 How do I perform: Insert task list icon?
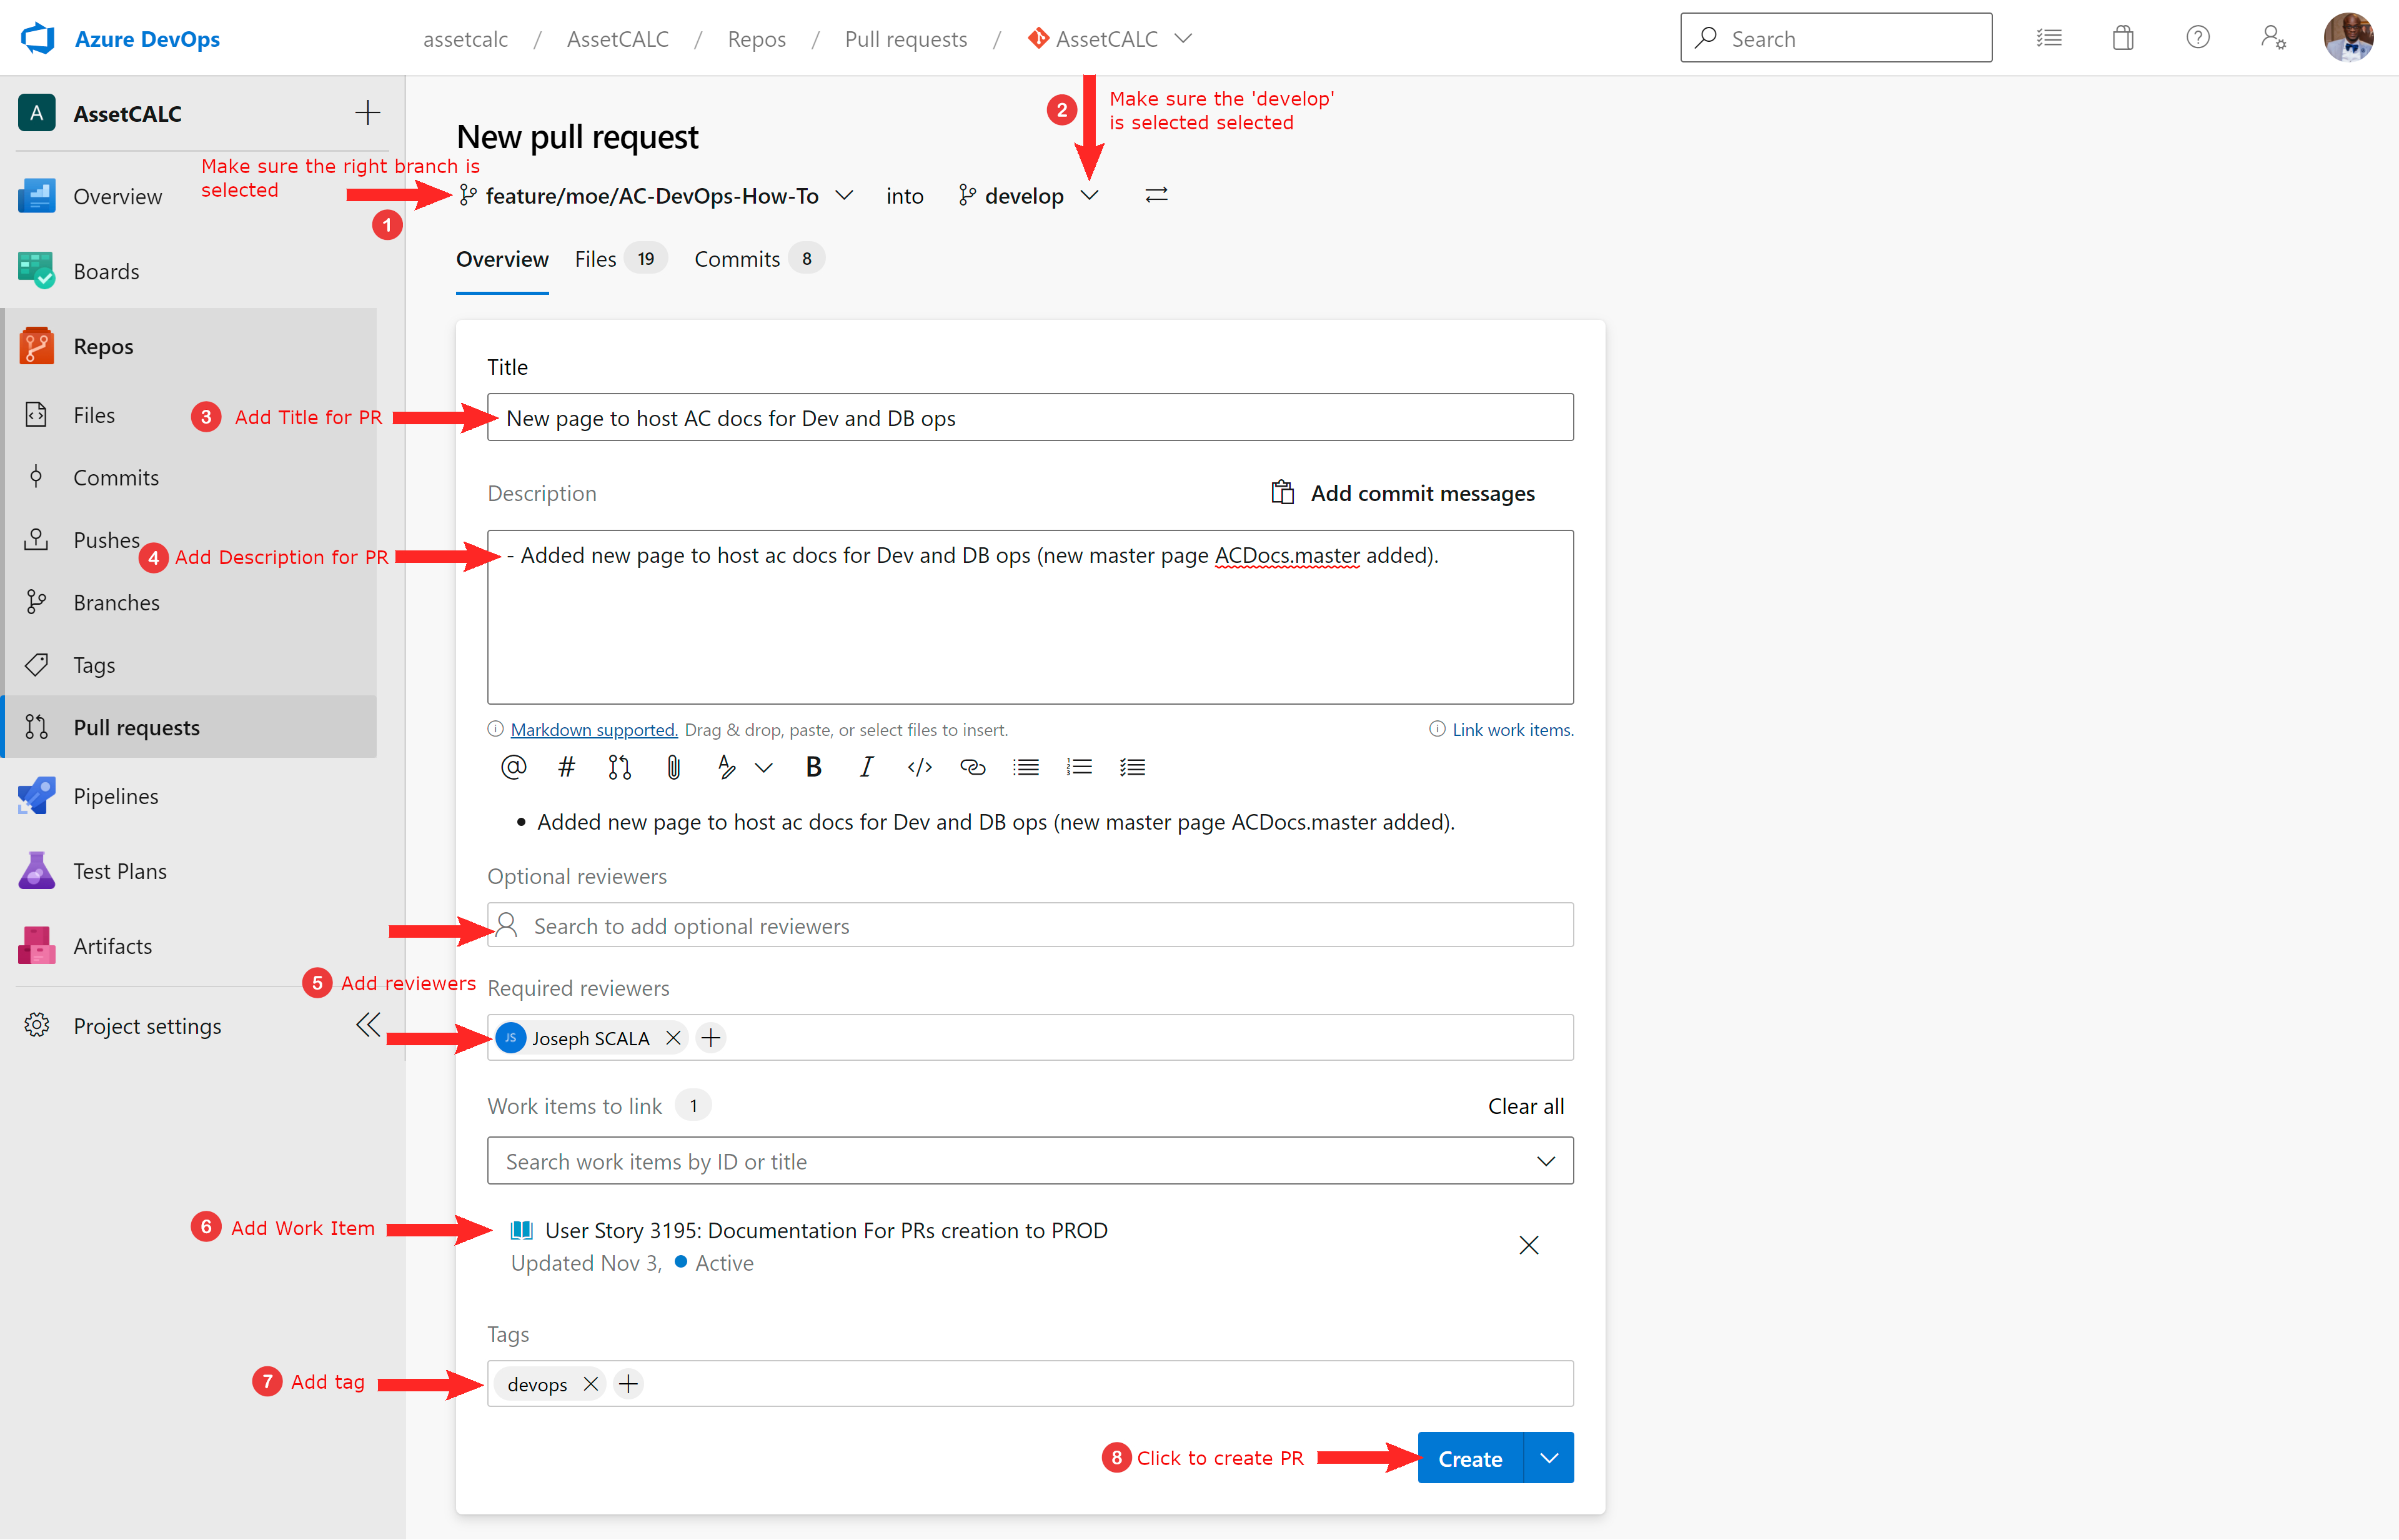[x=1132, y=767]
